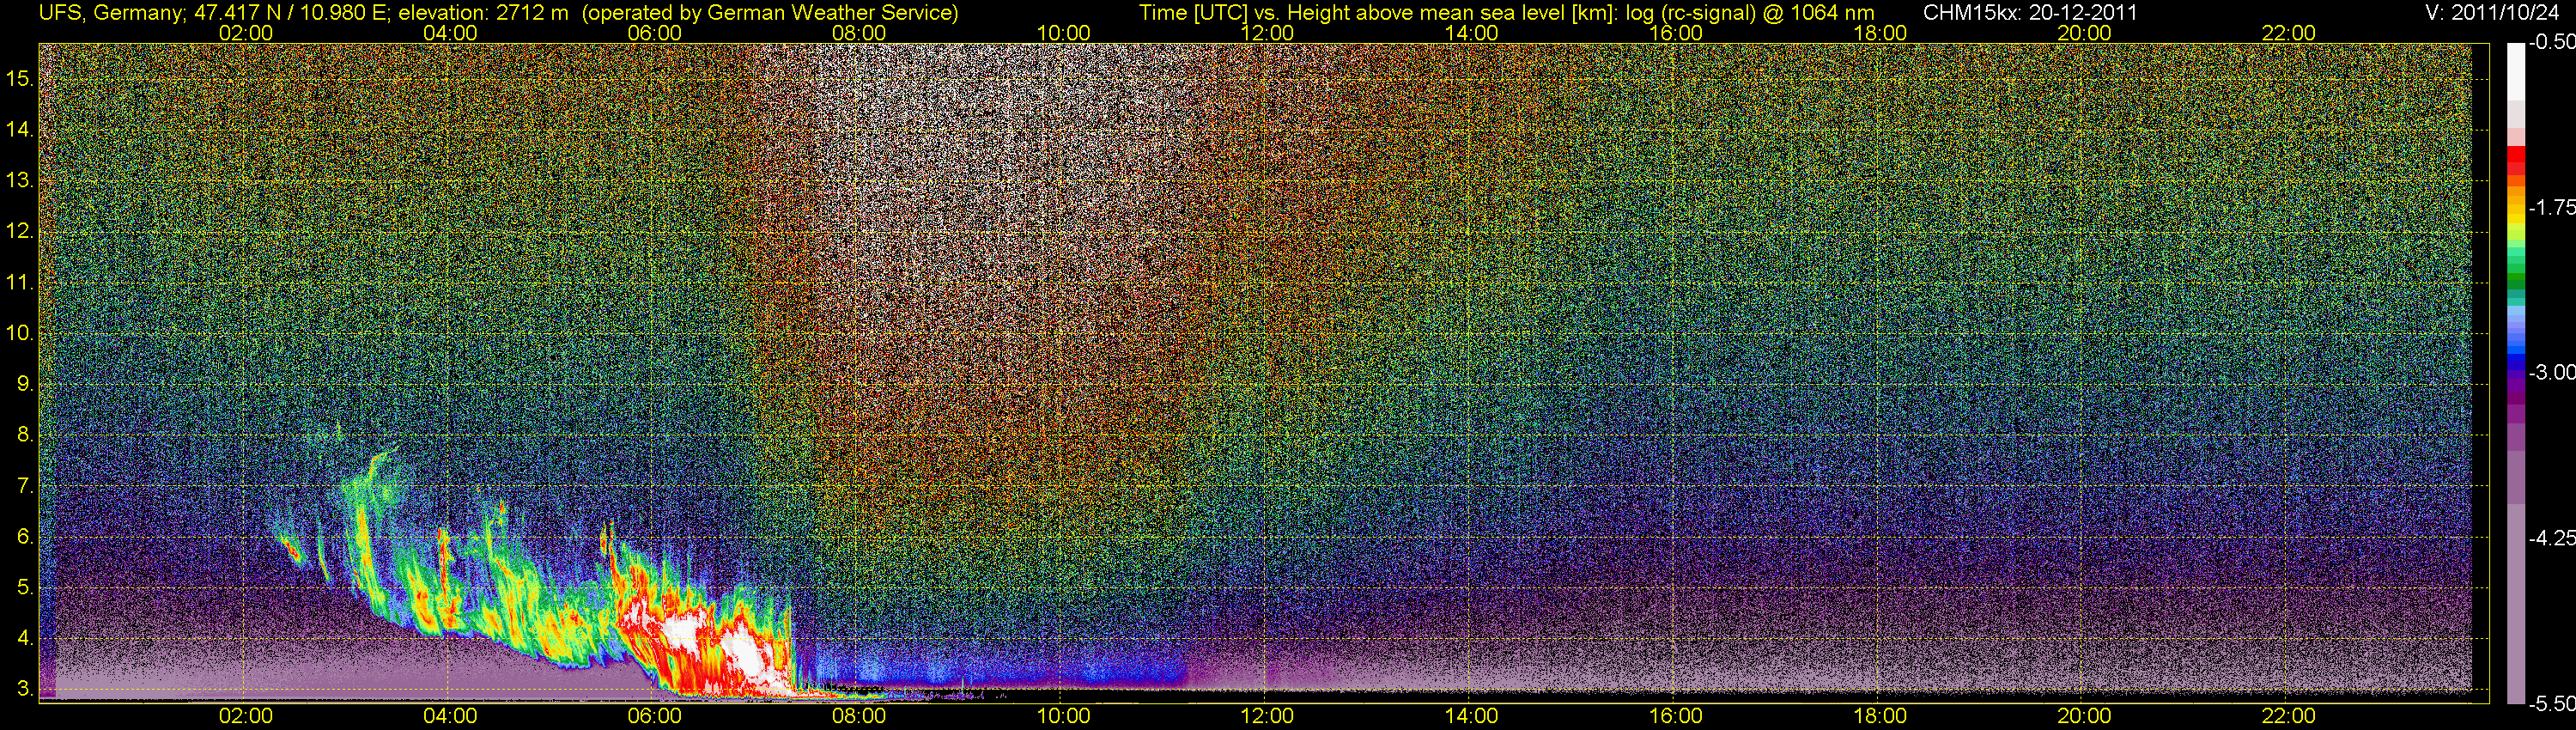Click the 3 km height axis label

click(25, 689)
